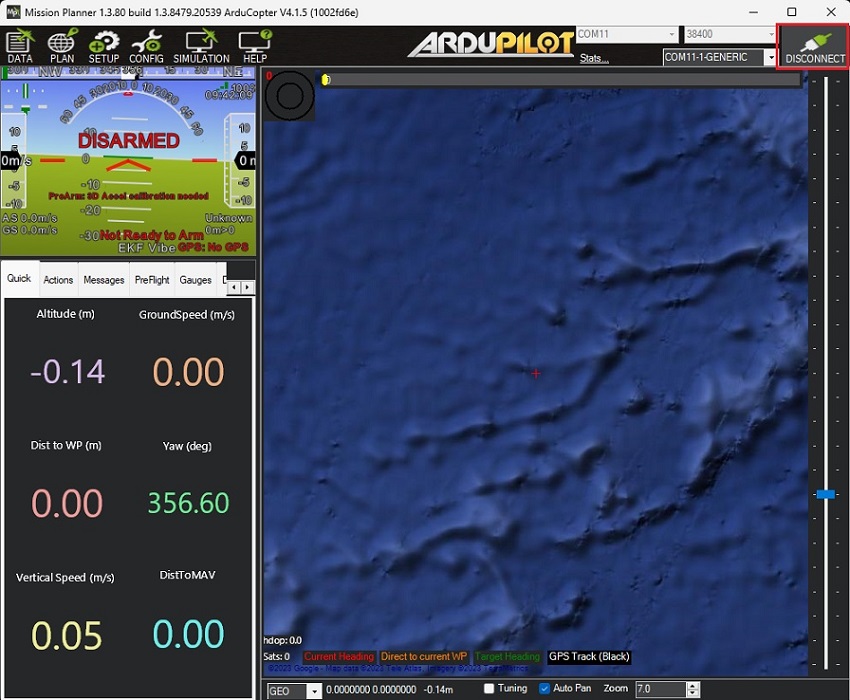Enable the Tuning checkbox
Screen dimensions: 850x700
point(489,689)
